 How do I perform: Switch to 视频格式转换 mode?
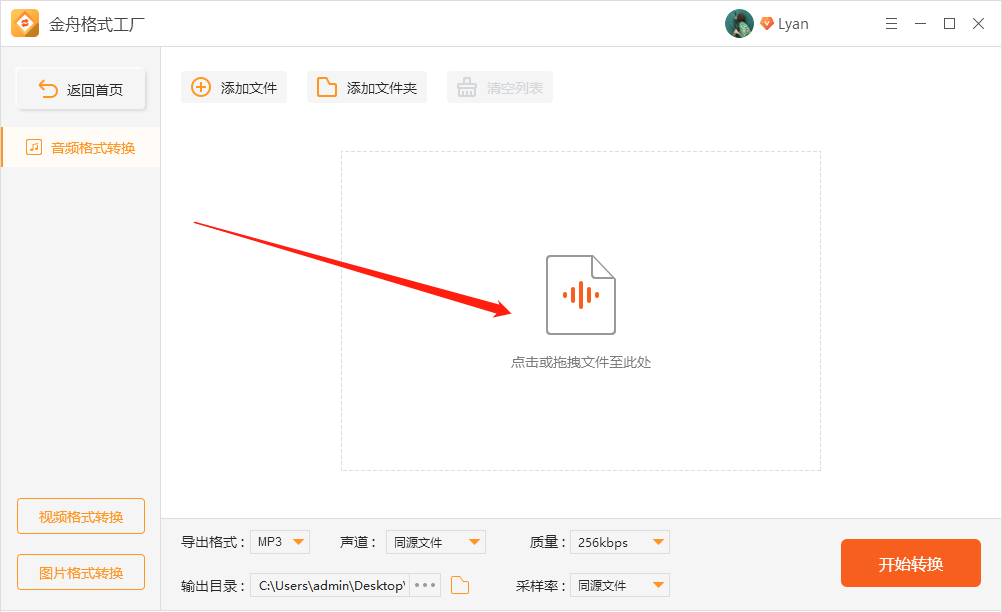tap(81, 517)
